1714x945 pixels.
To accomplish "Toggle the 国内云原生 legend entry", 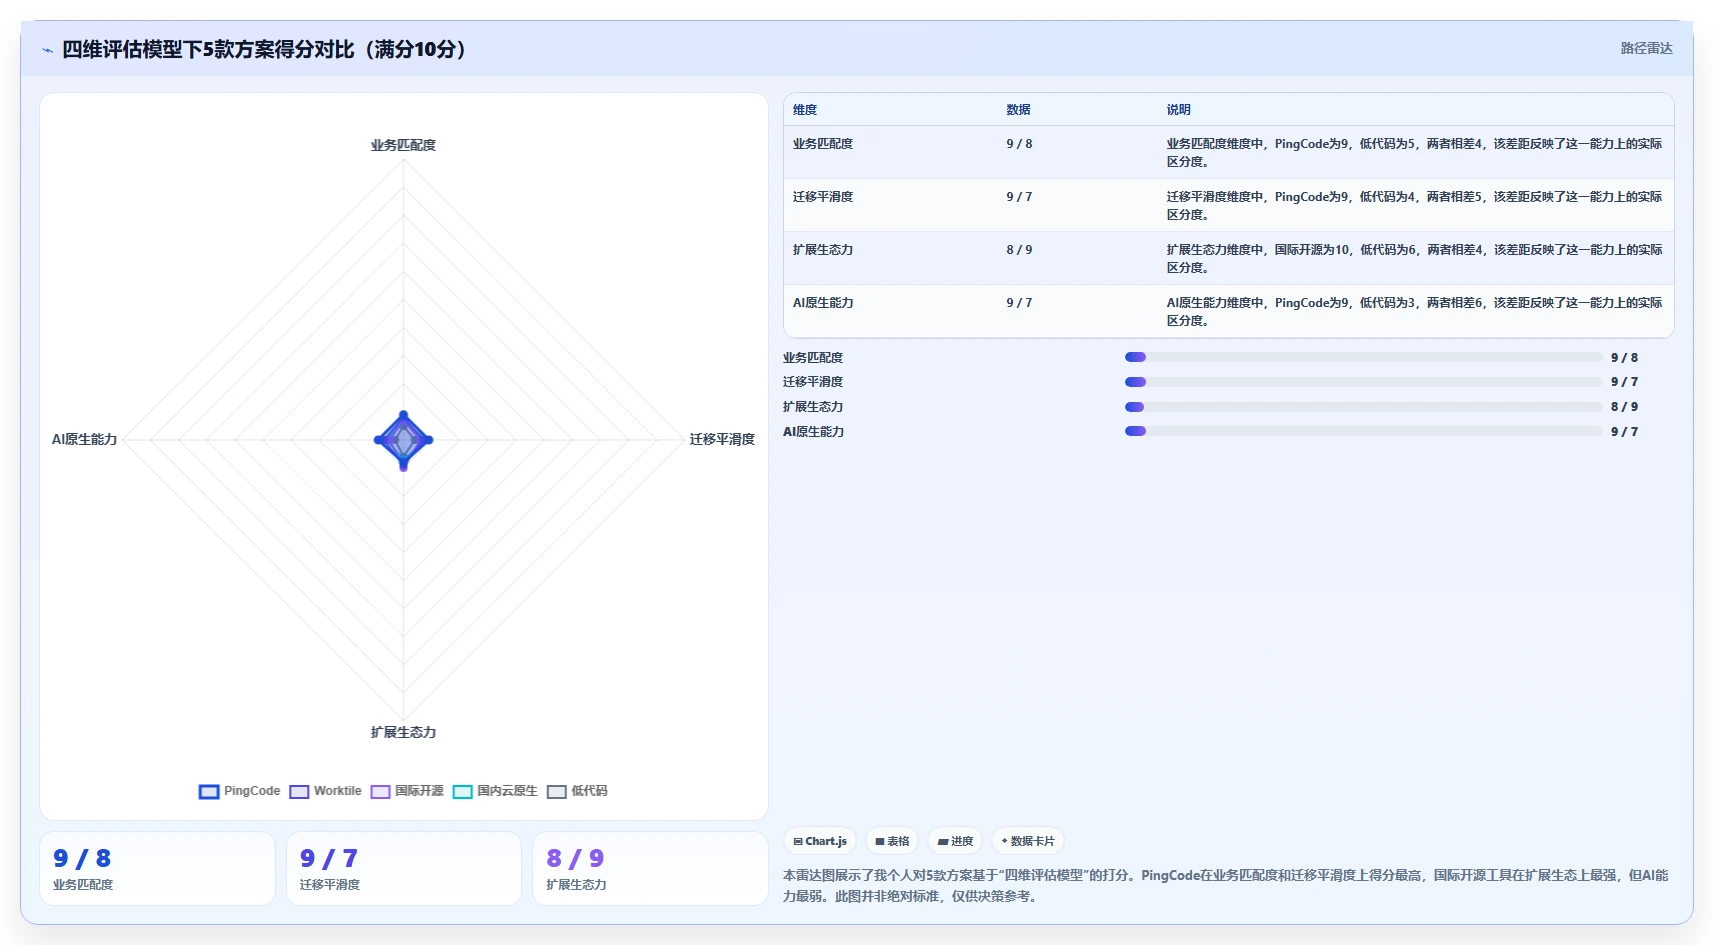I will [495, 791].
